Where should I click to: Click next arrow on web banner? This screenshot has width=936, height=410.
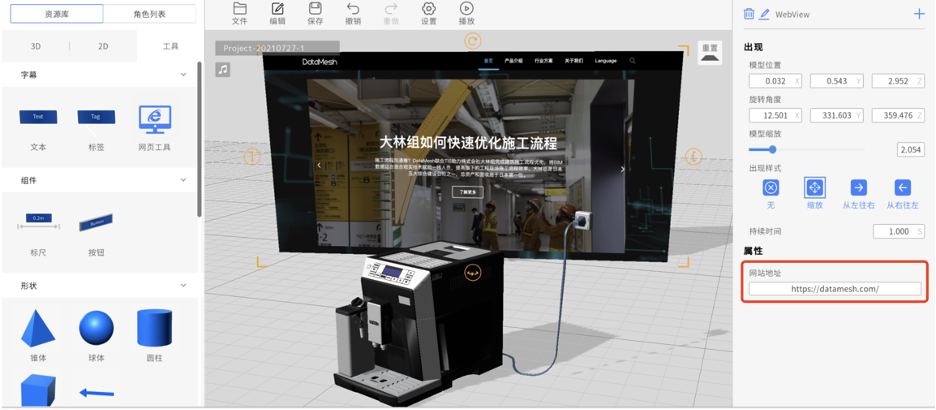click(x=623, y=169)
